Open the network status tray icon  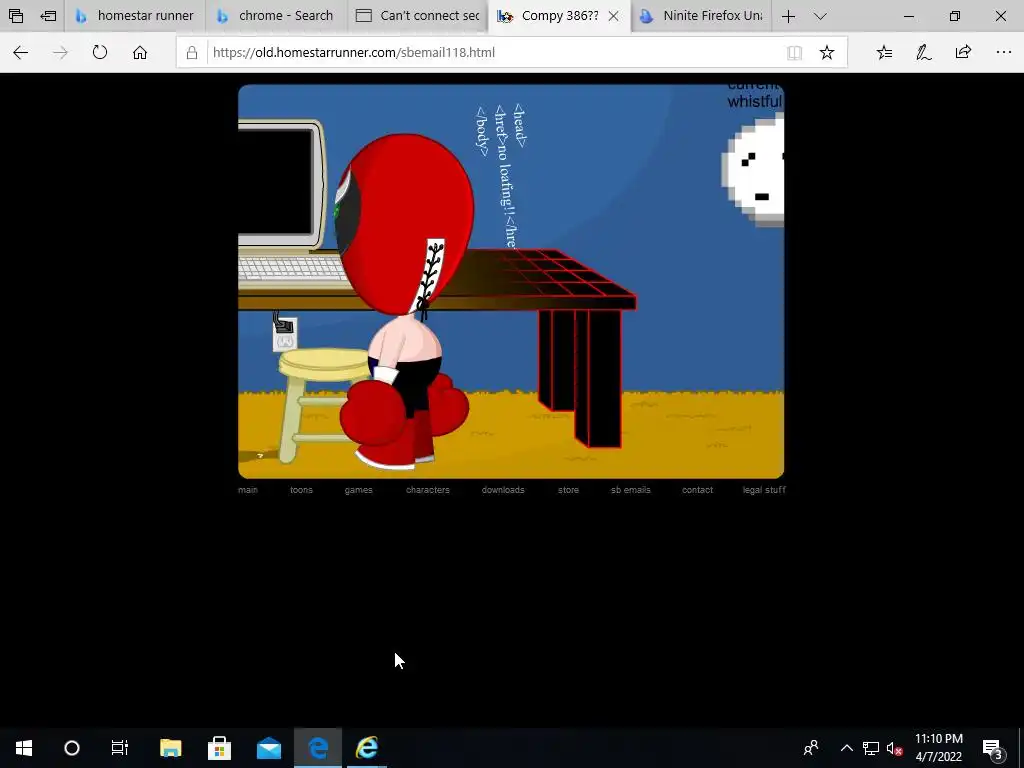[x=871, y=748]
